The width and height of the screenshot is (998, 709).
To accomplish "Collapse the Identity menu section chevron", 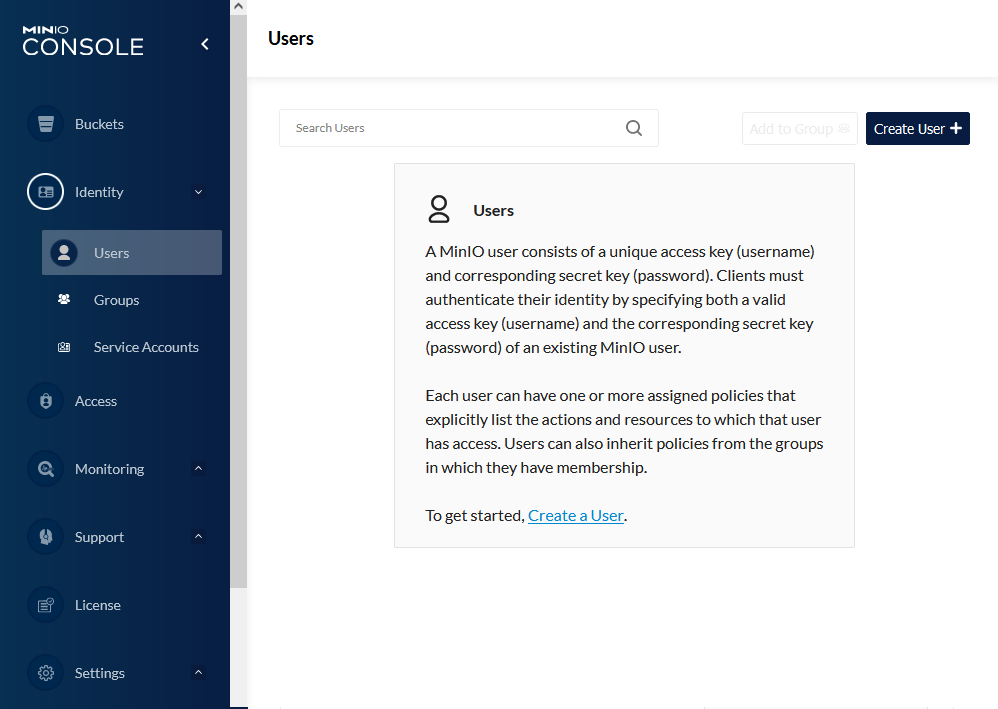I will tap(198, 192).
